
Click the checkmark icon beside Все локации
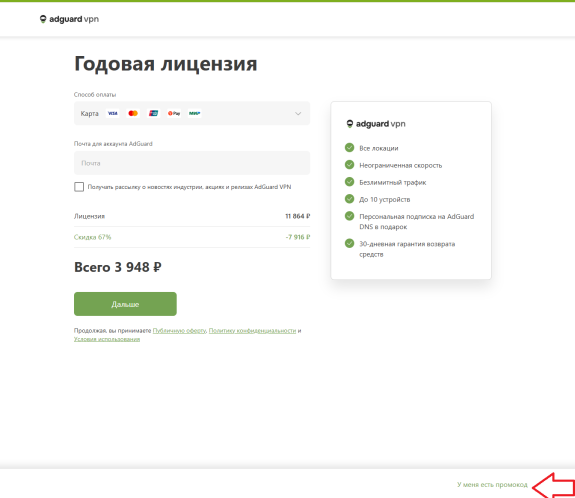click(349, 147)
